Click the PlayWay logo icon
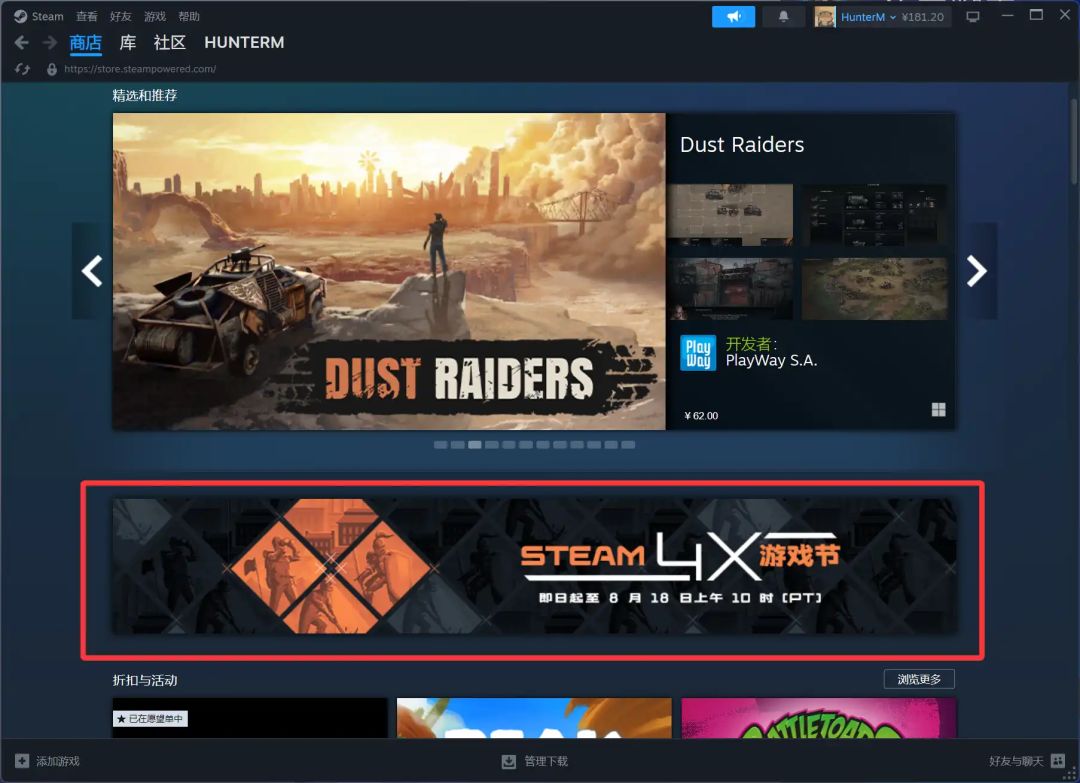This screenshot has width=1080, height=783. pyautogui.click(x=698, y=353)
